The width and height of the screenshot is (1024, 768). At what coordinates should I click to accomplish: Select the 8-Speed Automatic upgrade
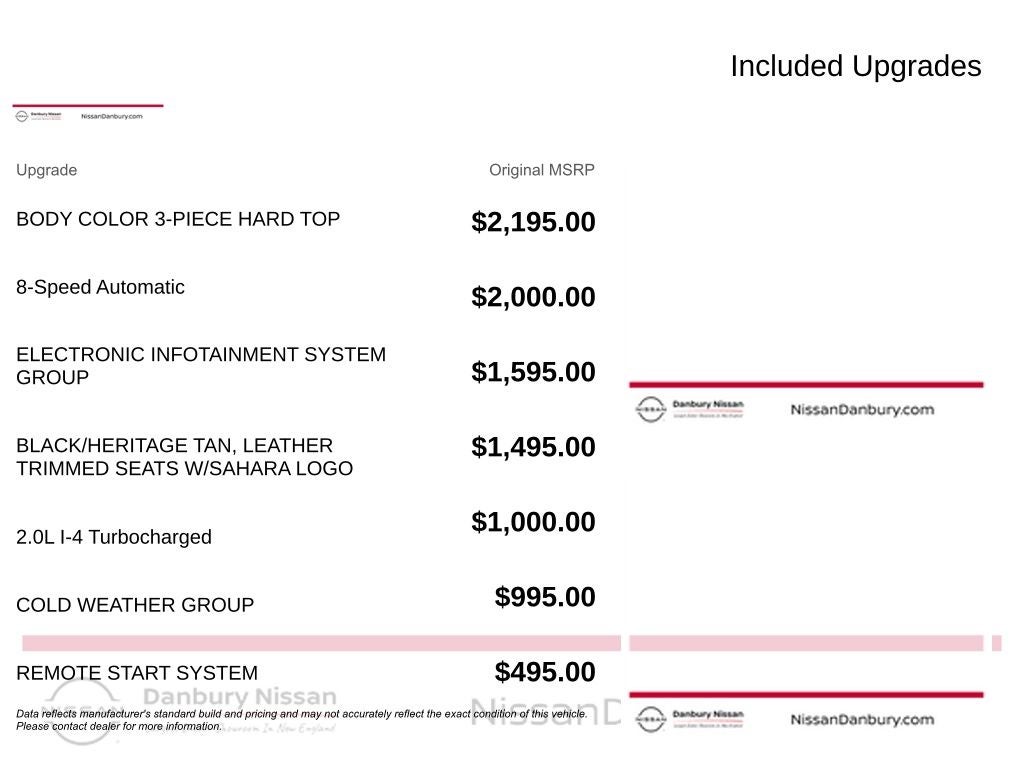pos(100,287)
